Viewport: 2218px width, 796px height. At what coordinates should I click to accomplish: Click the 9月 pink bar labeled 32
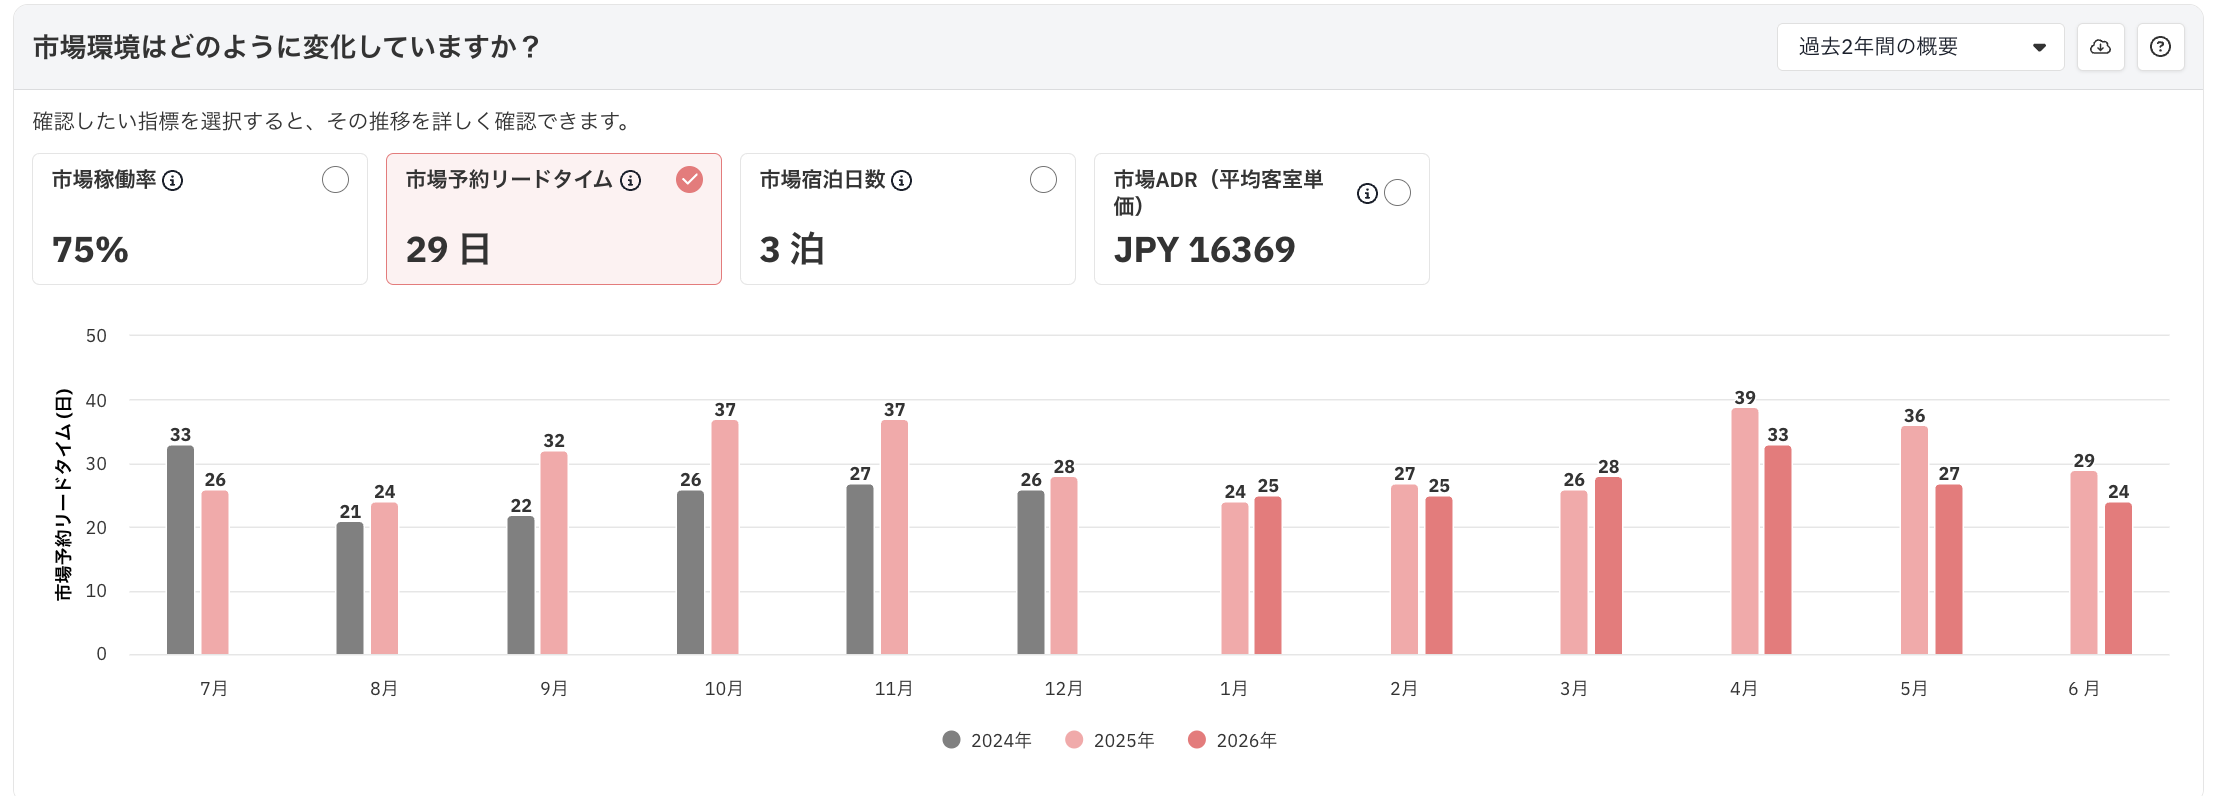pos(554,553)
